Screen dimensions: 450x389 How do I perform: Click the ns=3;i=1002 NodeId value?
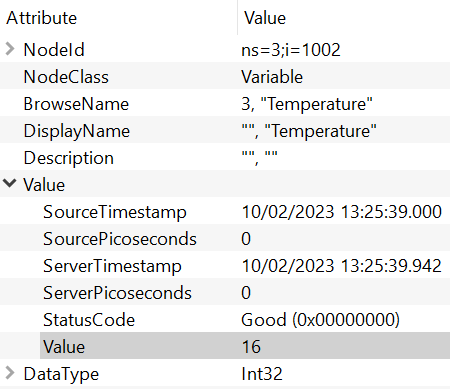click(x=291, y=50)
